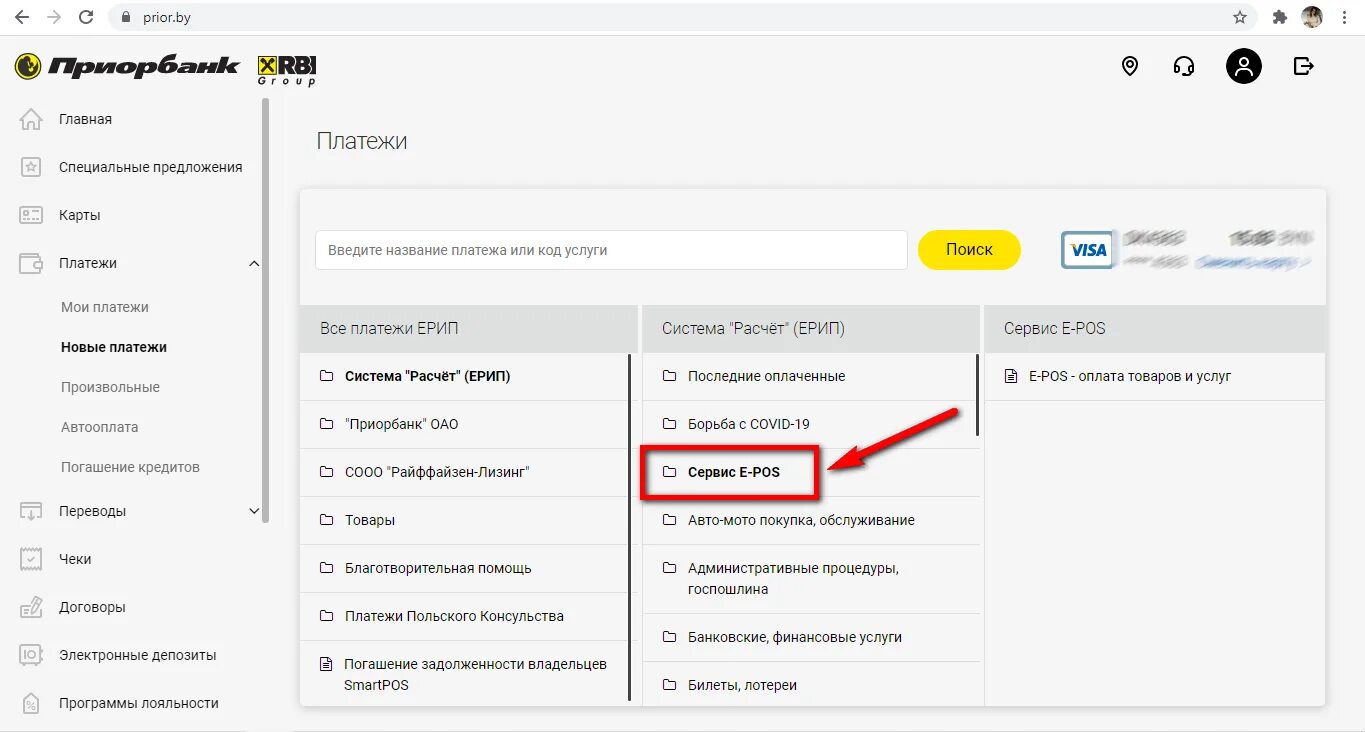Open the browser three-dot menu
The width and height of the screenshot is (1365, 732).
point(1345,17)
